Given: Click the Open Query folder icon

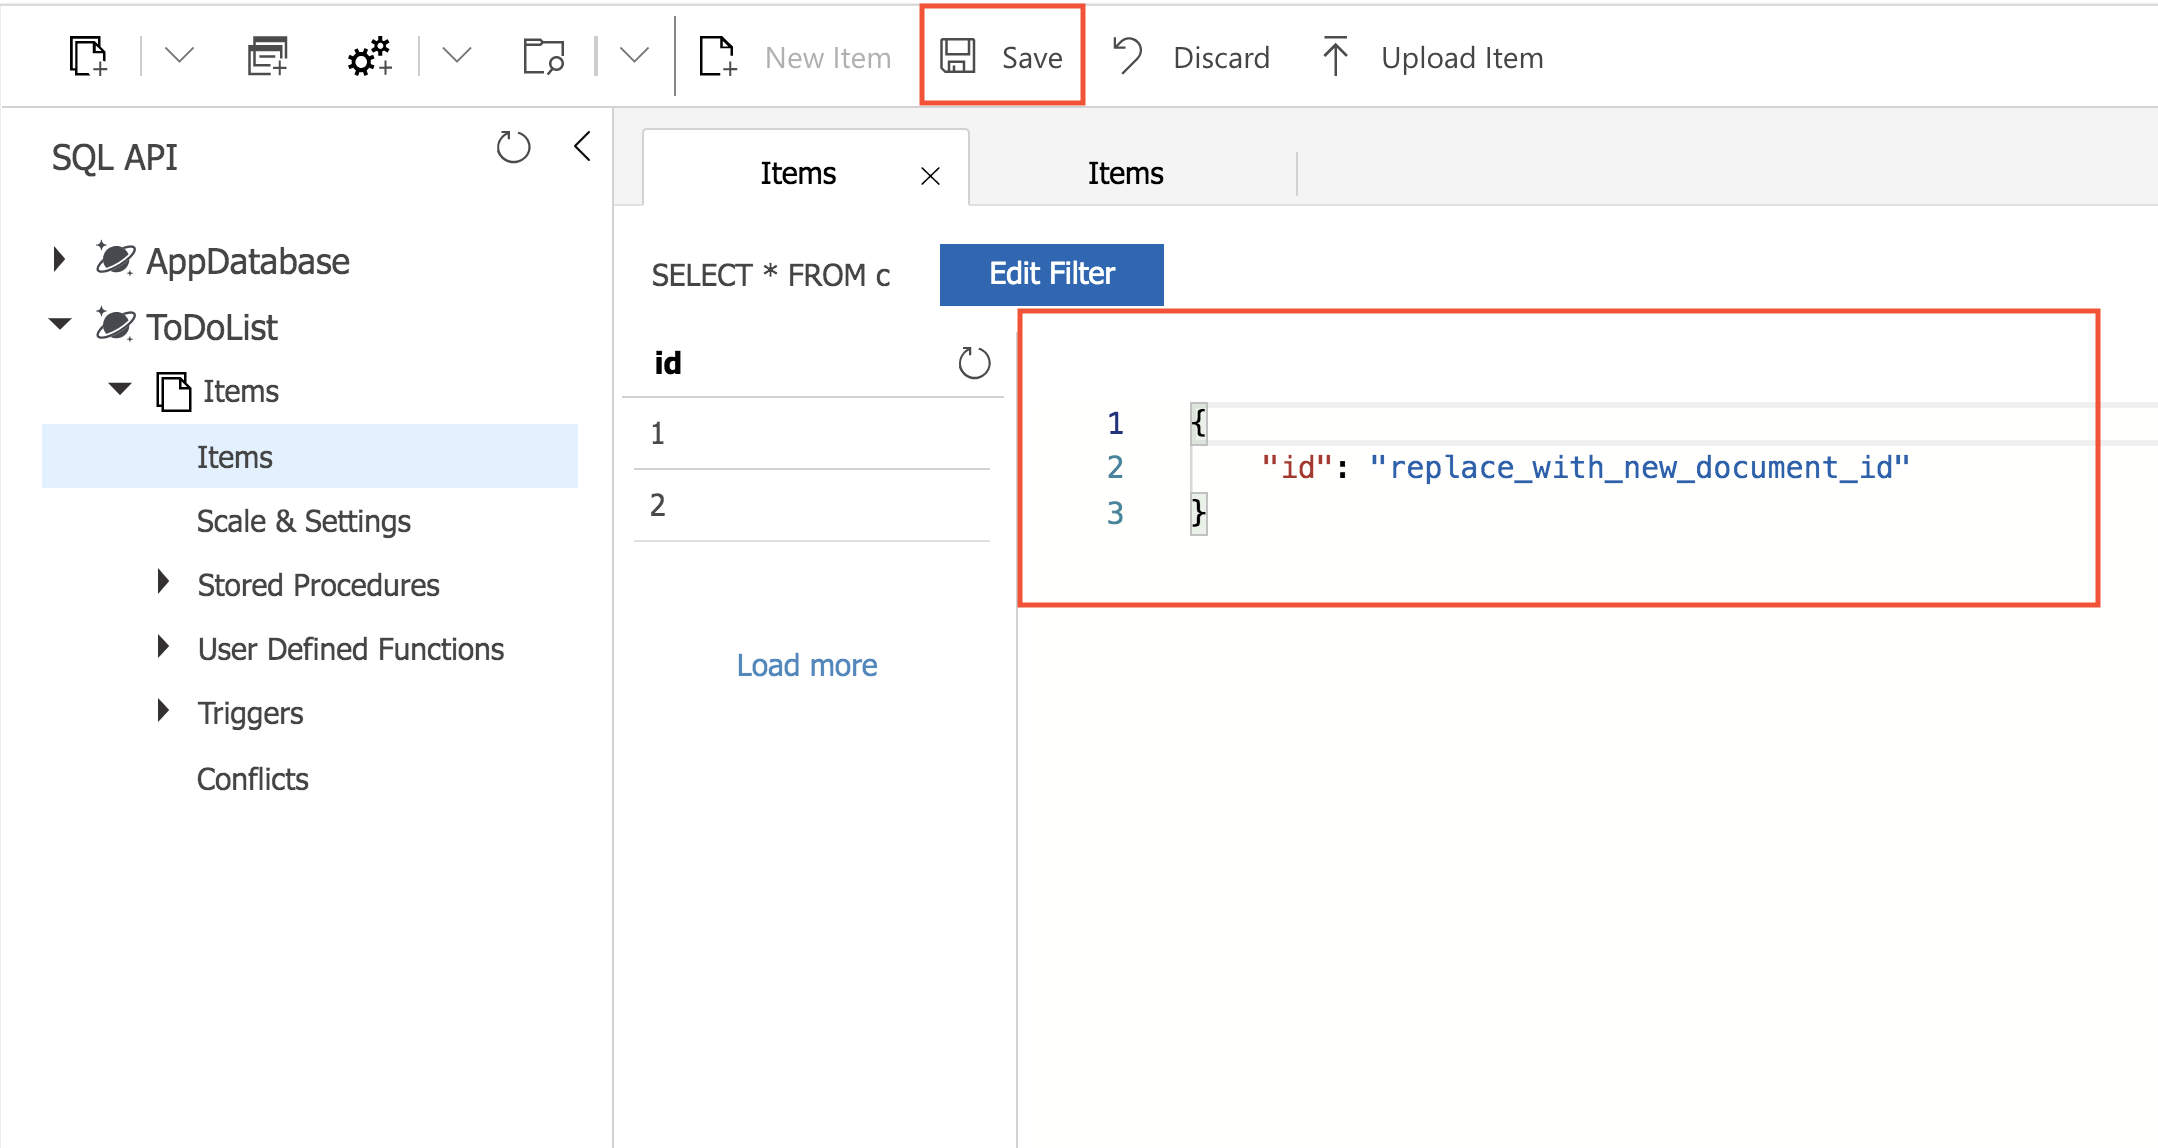Looking at the screenshot, I should click(x=544, y=56).
